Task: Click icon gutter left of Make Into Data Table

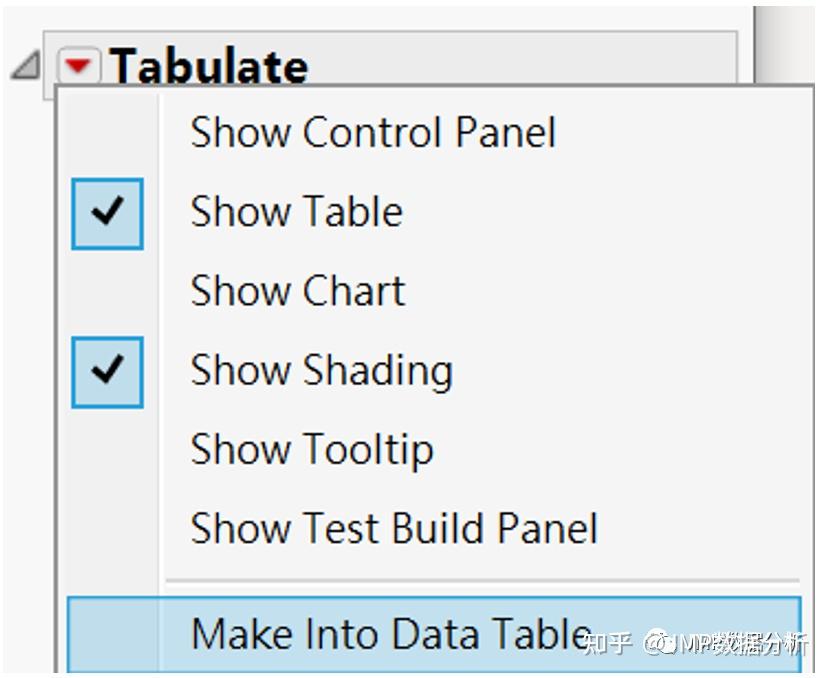Action: click(107, 633)
